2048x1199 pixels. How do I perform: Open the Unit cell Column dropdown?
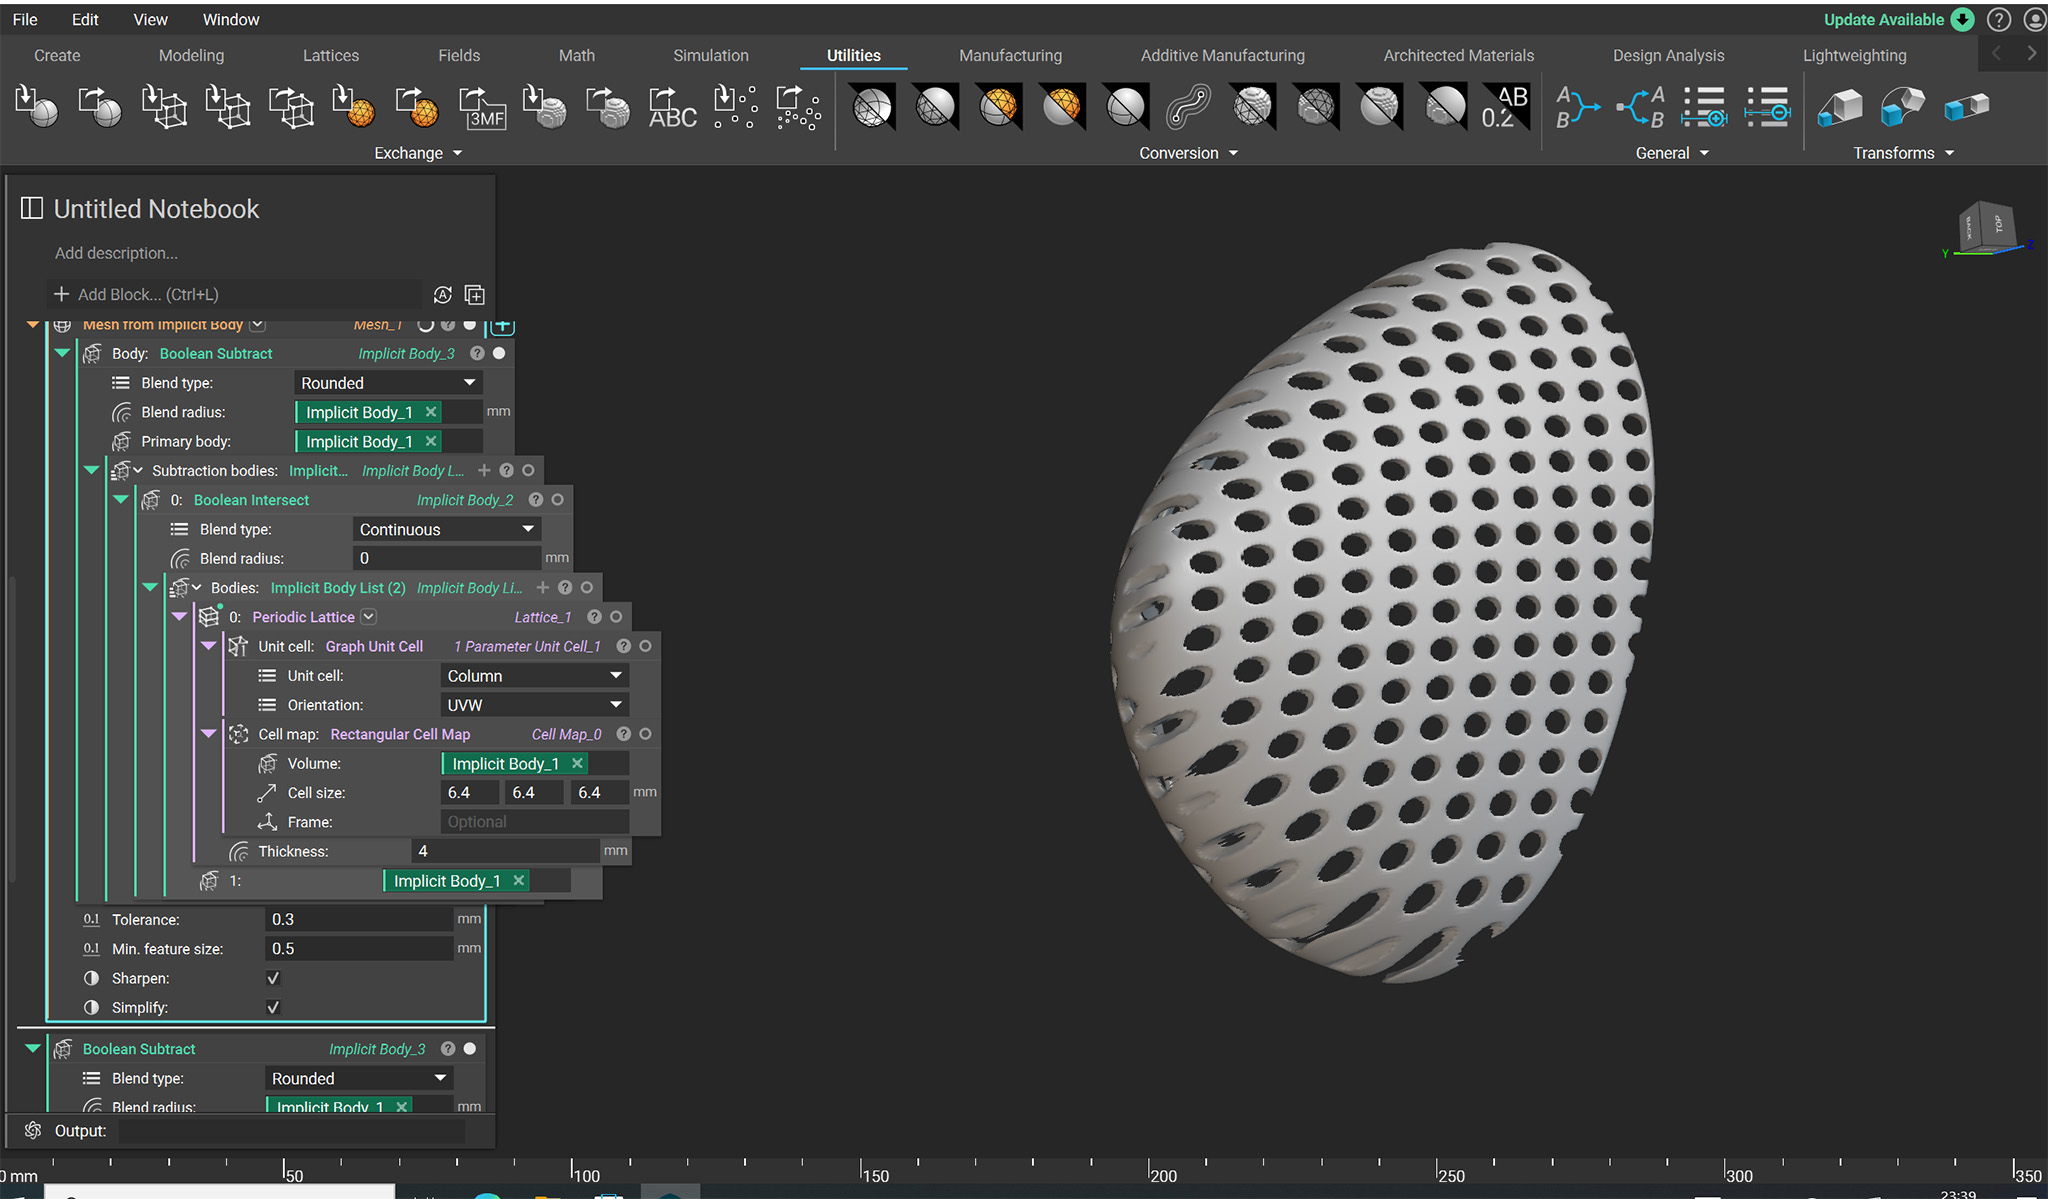pyautogui.click(x=534, y=676)
